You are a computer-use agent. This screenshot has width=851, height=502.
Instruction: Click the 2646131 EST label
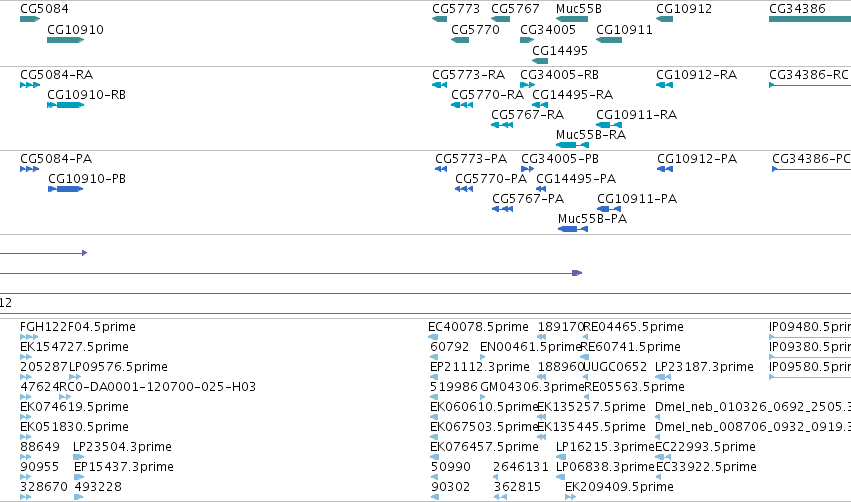coord(521,467)
